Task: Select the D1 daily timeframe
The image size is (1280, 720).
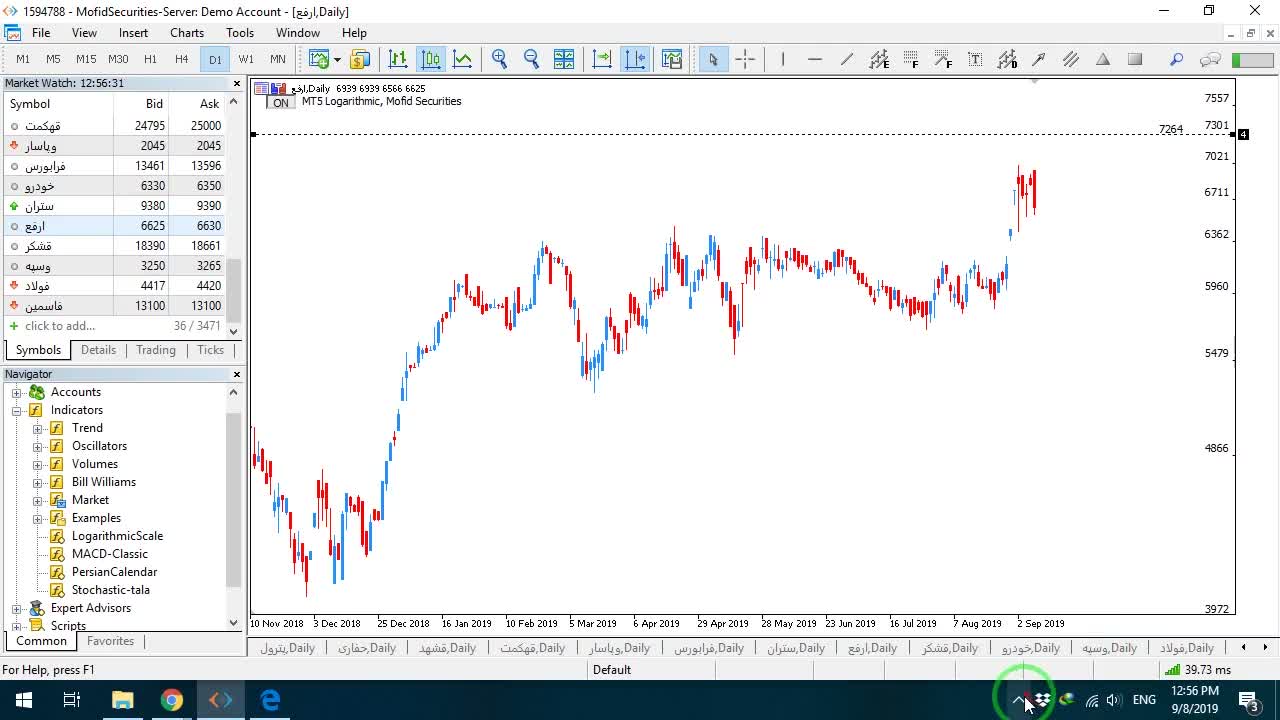Action: point(215,59)
